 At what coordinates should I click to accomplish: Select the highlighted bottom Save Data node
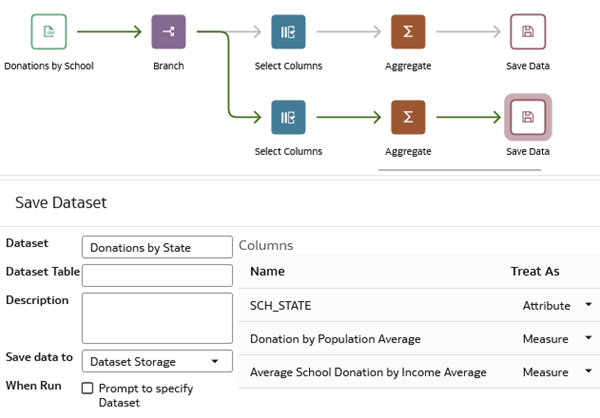click(527, 117)
